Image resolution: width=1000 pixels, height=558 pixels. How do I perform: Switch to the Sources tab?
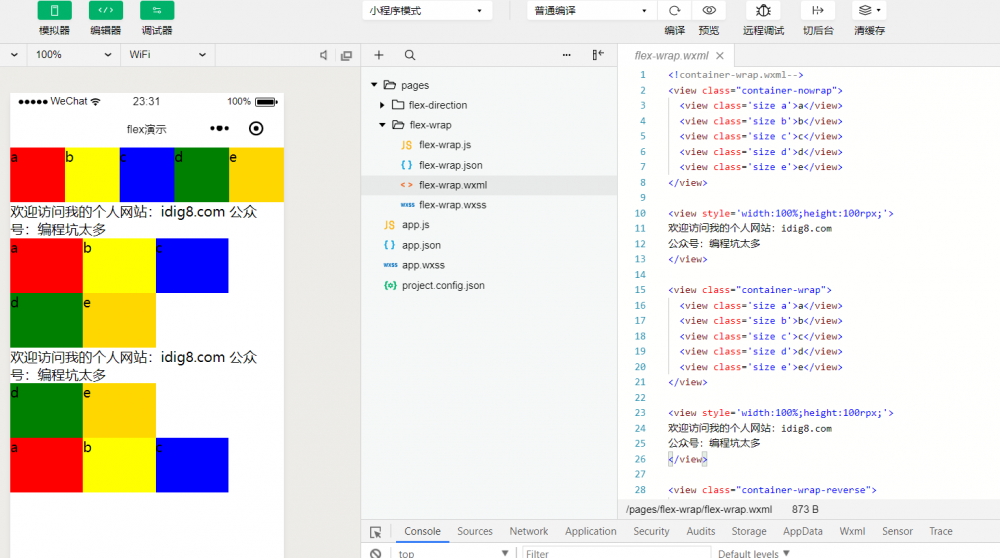pos(475,532)
